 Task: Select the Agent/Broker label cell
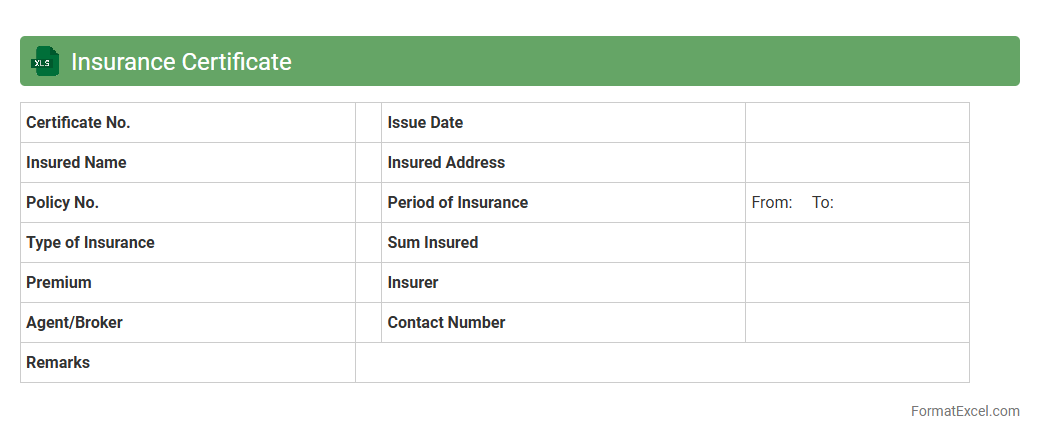pyautogui.click(x=187, y=323)
